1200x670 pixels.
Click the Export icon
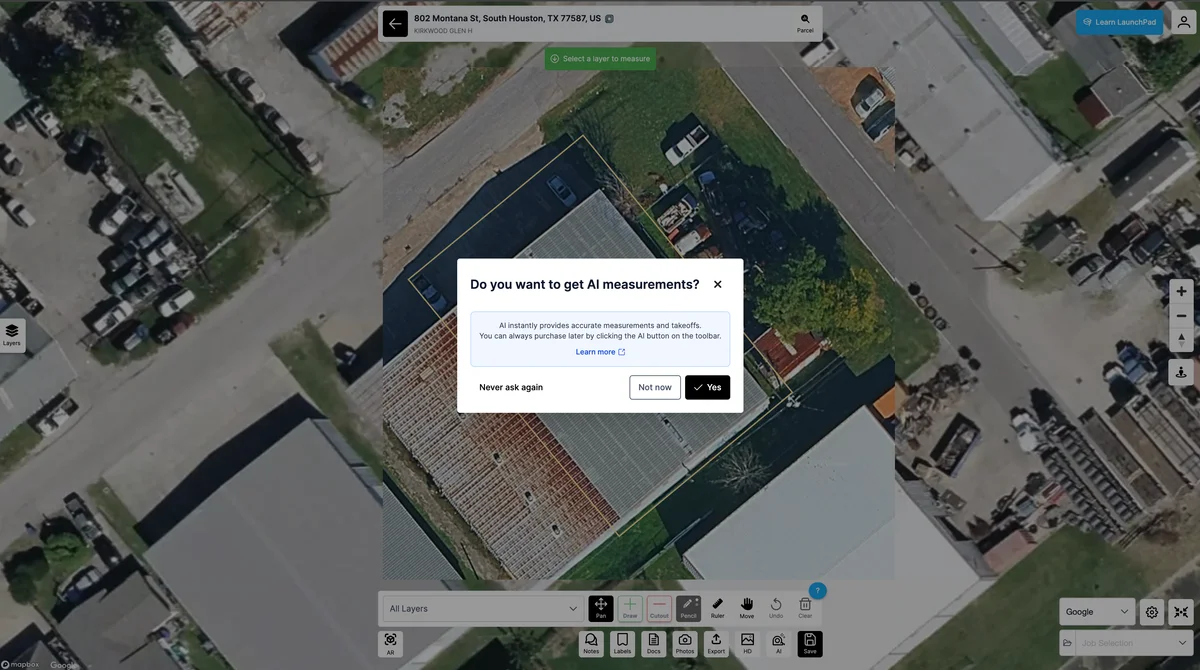coord(716,642)
